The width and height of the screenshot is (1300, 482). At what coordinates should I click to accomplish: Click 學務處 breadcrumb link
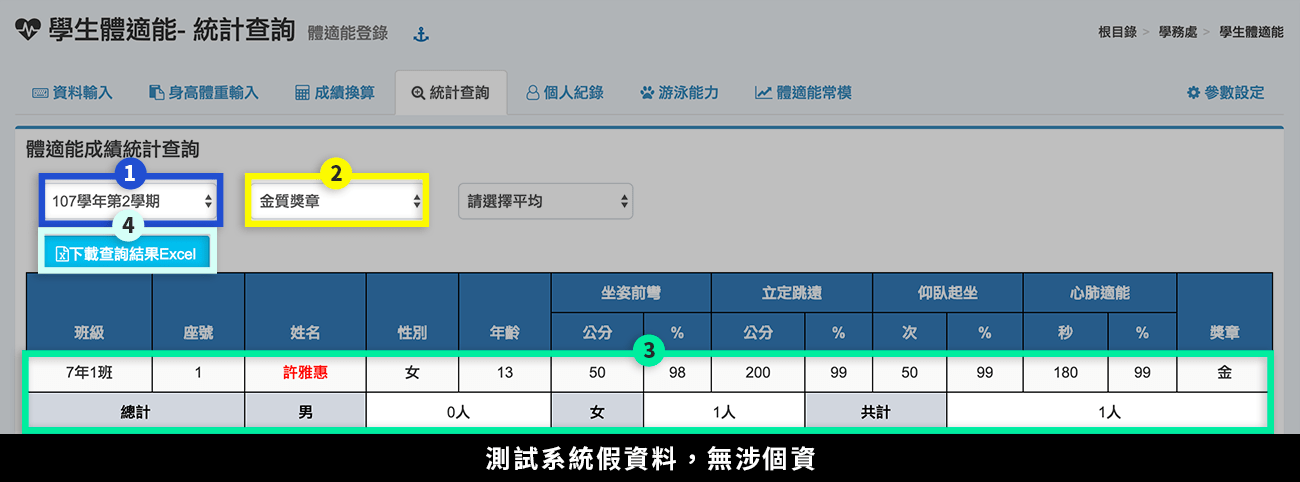tap(1176, 32)
